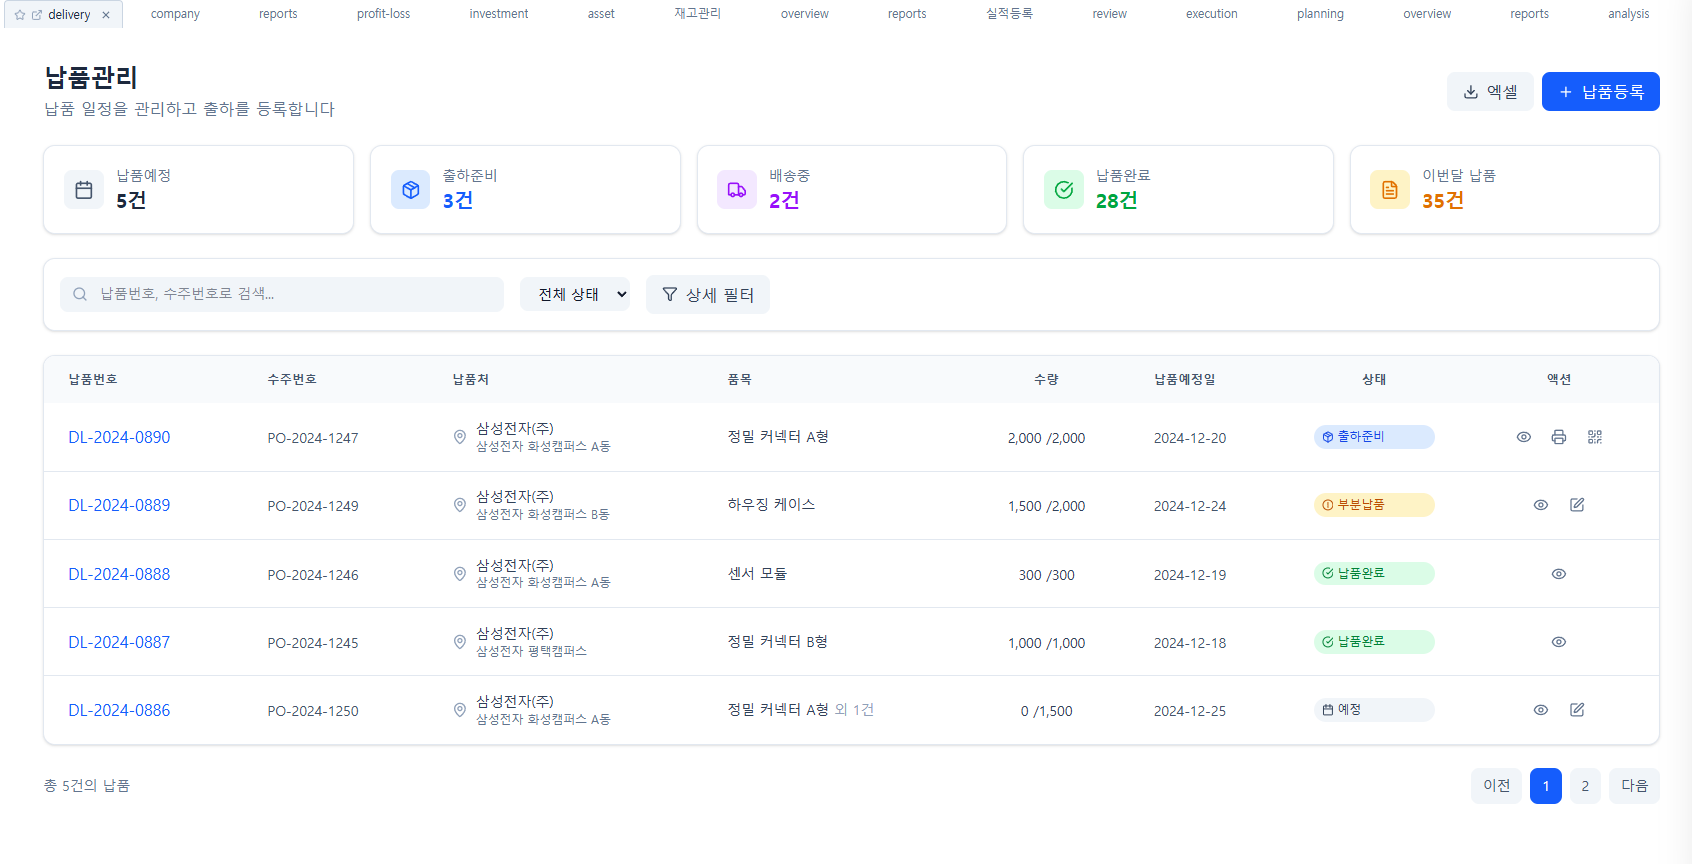
Task: Click the star icon on delivery tab
Action: 20,15
